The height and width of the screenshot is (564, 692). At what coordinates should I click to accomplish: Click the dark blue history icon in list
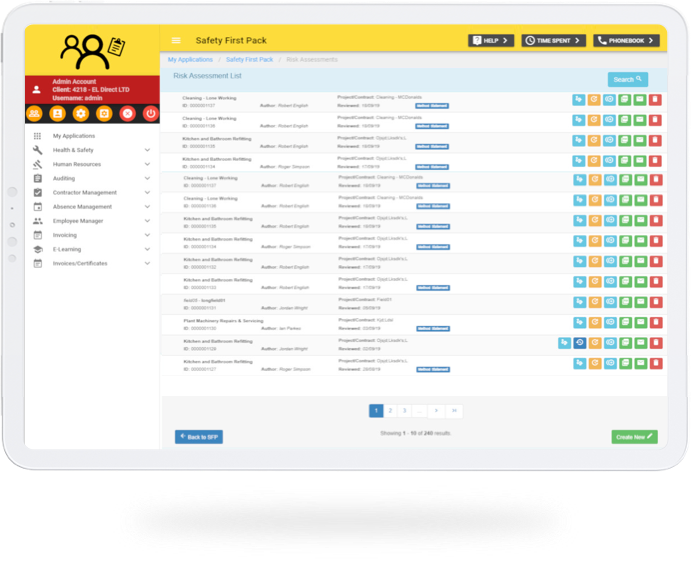click(580, 343)
